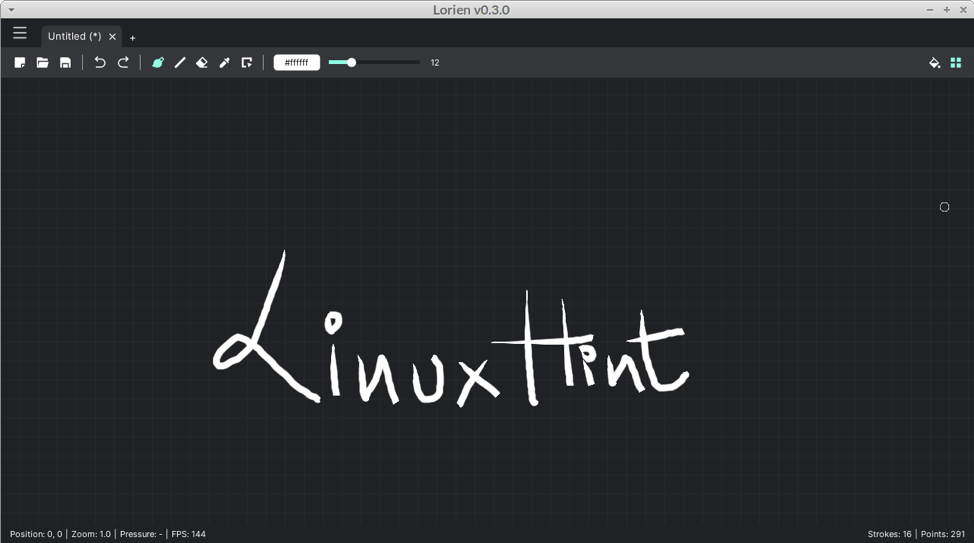Close the Untitled (*) tab
The width and height of the screenshot is (974, 543).
tap(112, 37)
